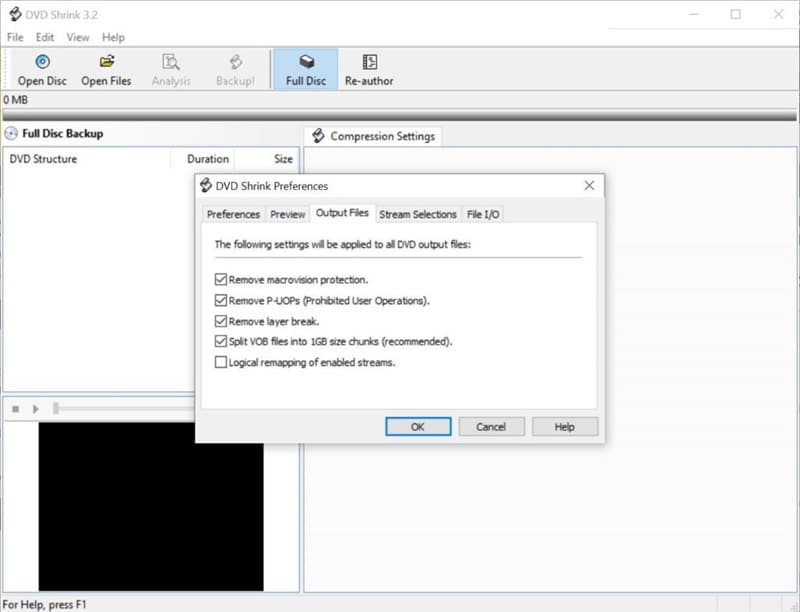Stop preview playback with the stop button
Viewport: 800px width, 612px height.
pyautogui.click(x=16, y=409)
